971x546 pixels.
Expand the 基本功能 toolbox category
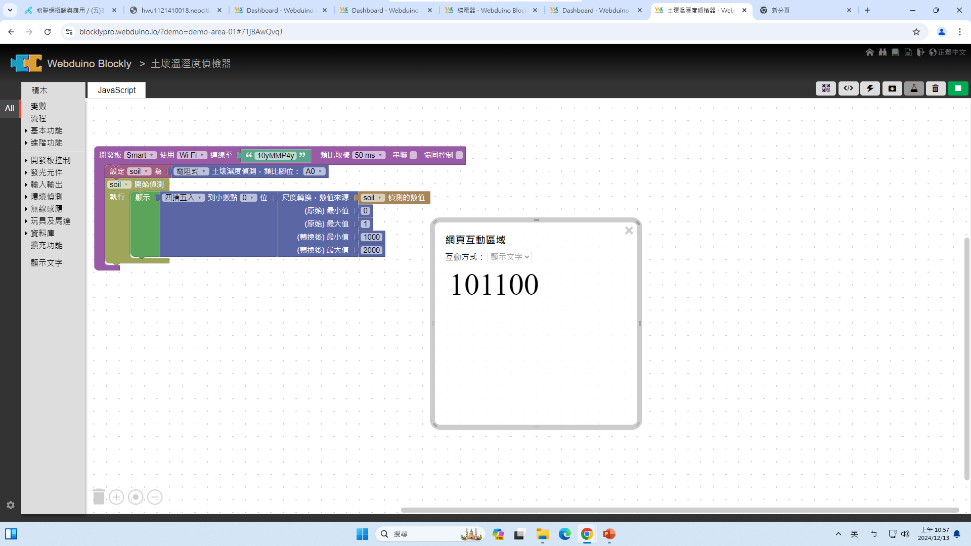point(45,130)
